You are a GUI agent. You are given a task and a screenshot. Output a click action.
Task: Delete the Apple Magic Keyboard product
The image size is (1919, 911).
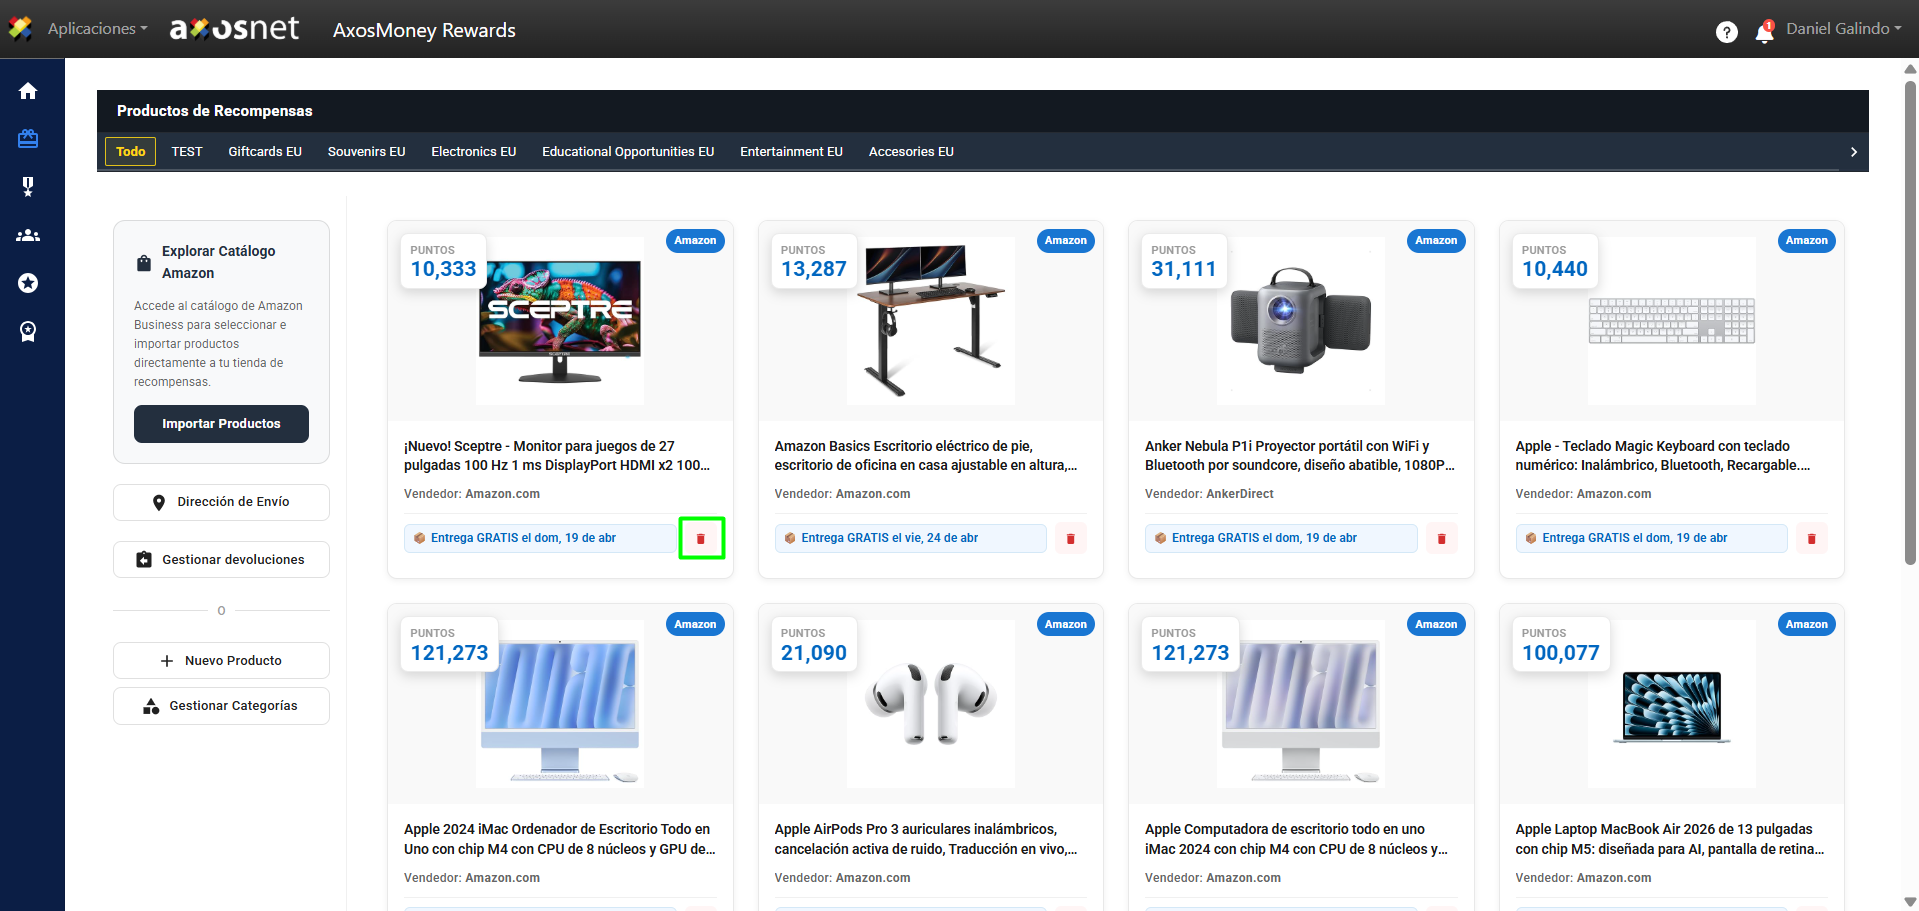coord(1811,539)
